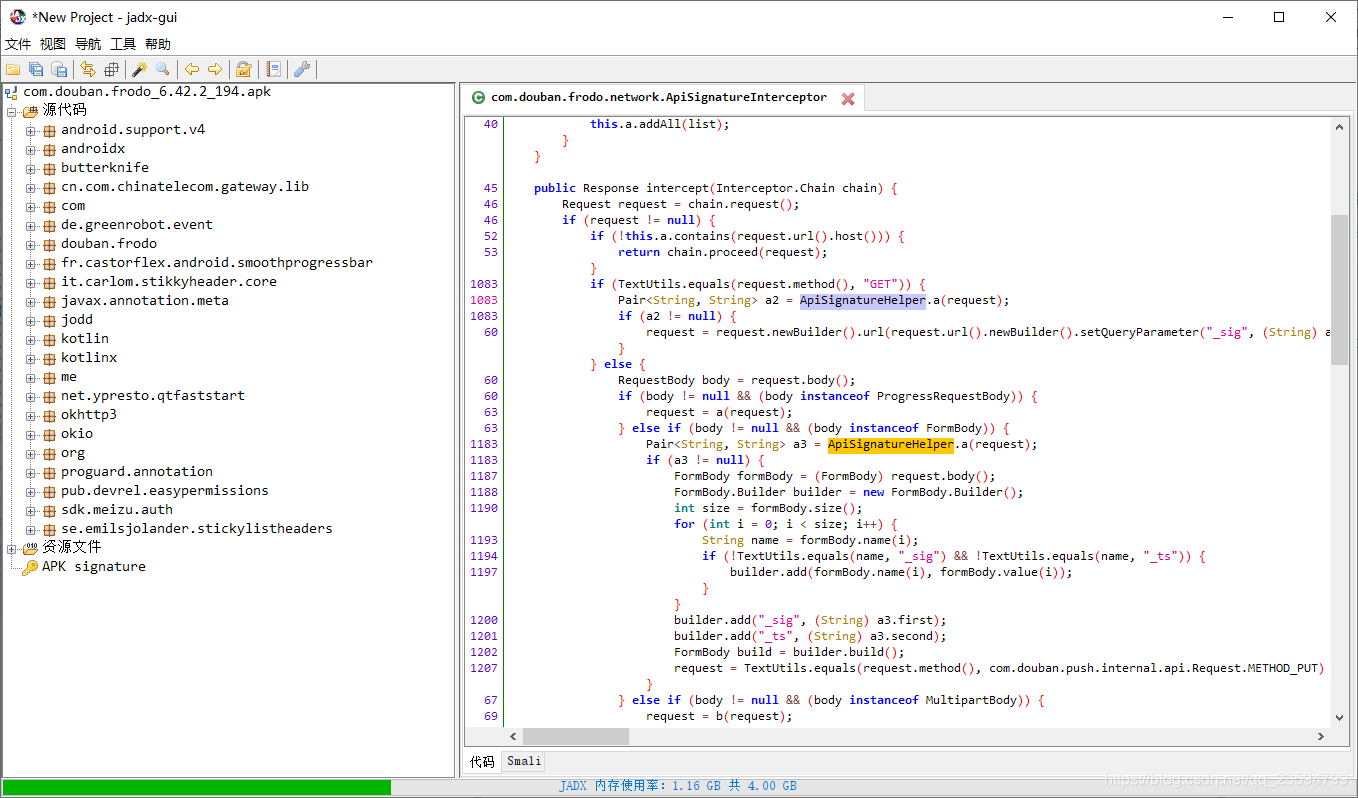Screen dimensions: 1358x798
Task: Expand the douban.frodo package node
Action: click(x=31, y=244)
